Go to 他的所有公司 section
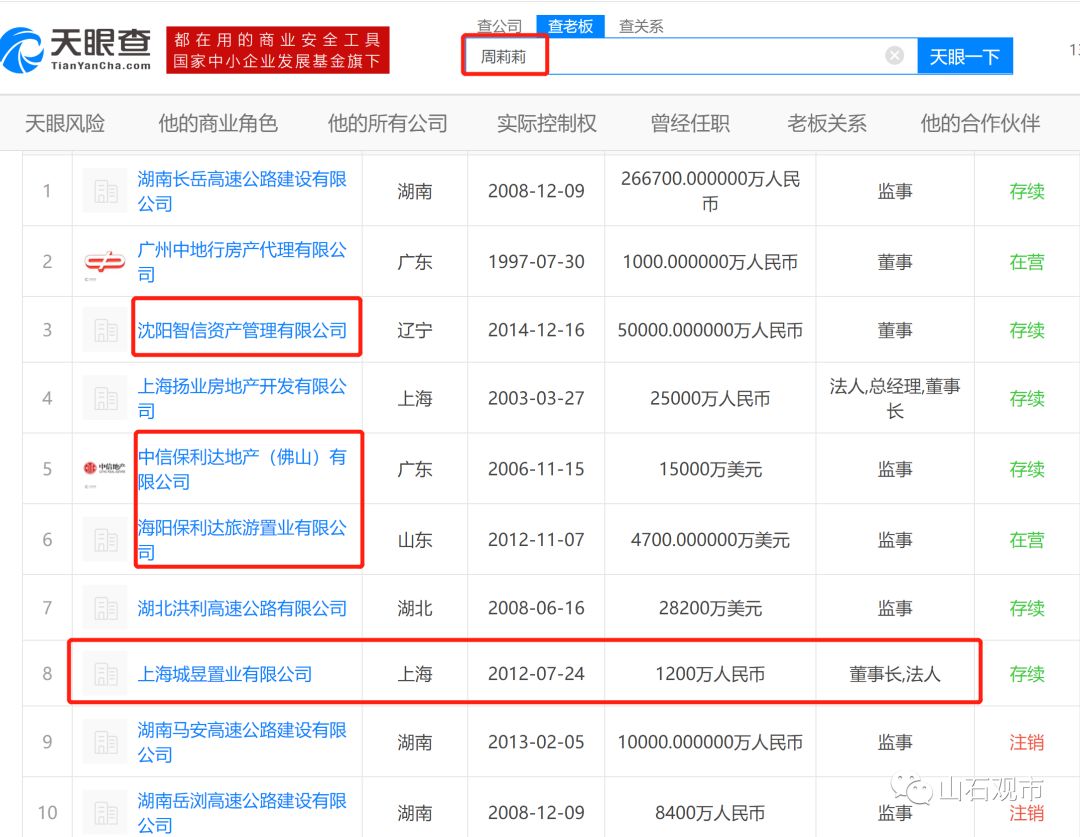Viewport: 1080px width, 837px height. [x=387, y=123]
